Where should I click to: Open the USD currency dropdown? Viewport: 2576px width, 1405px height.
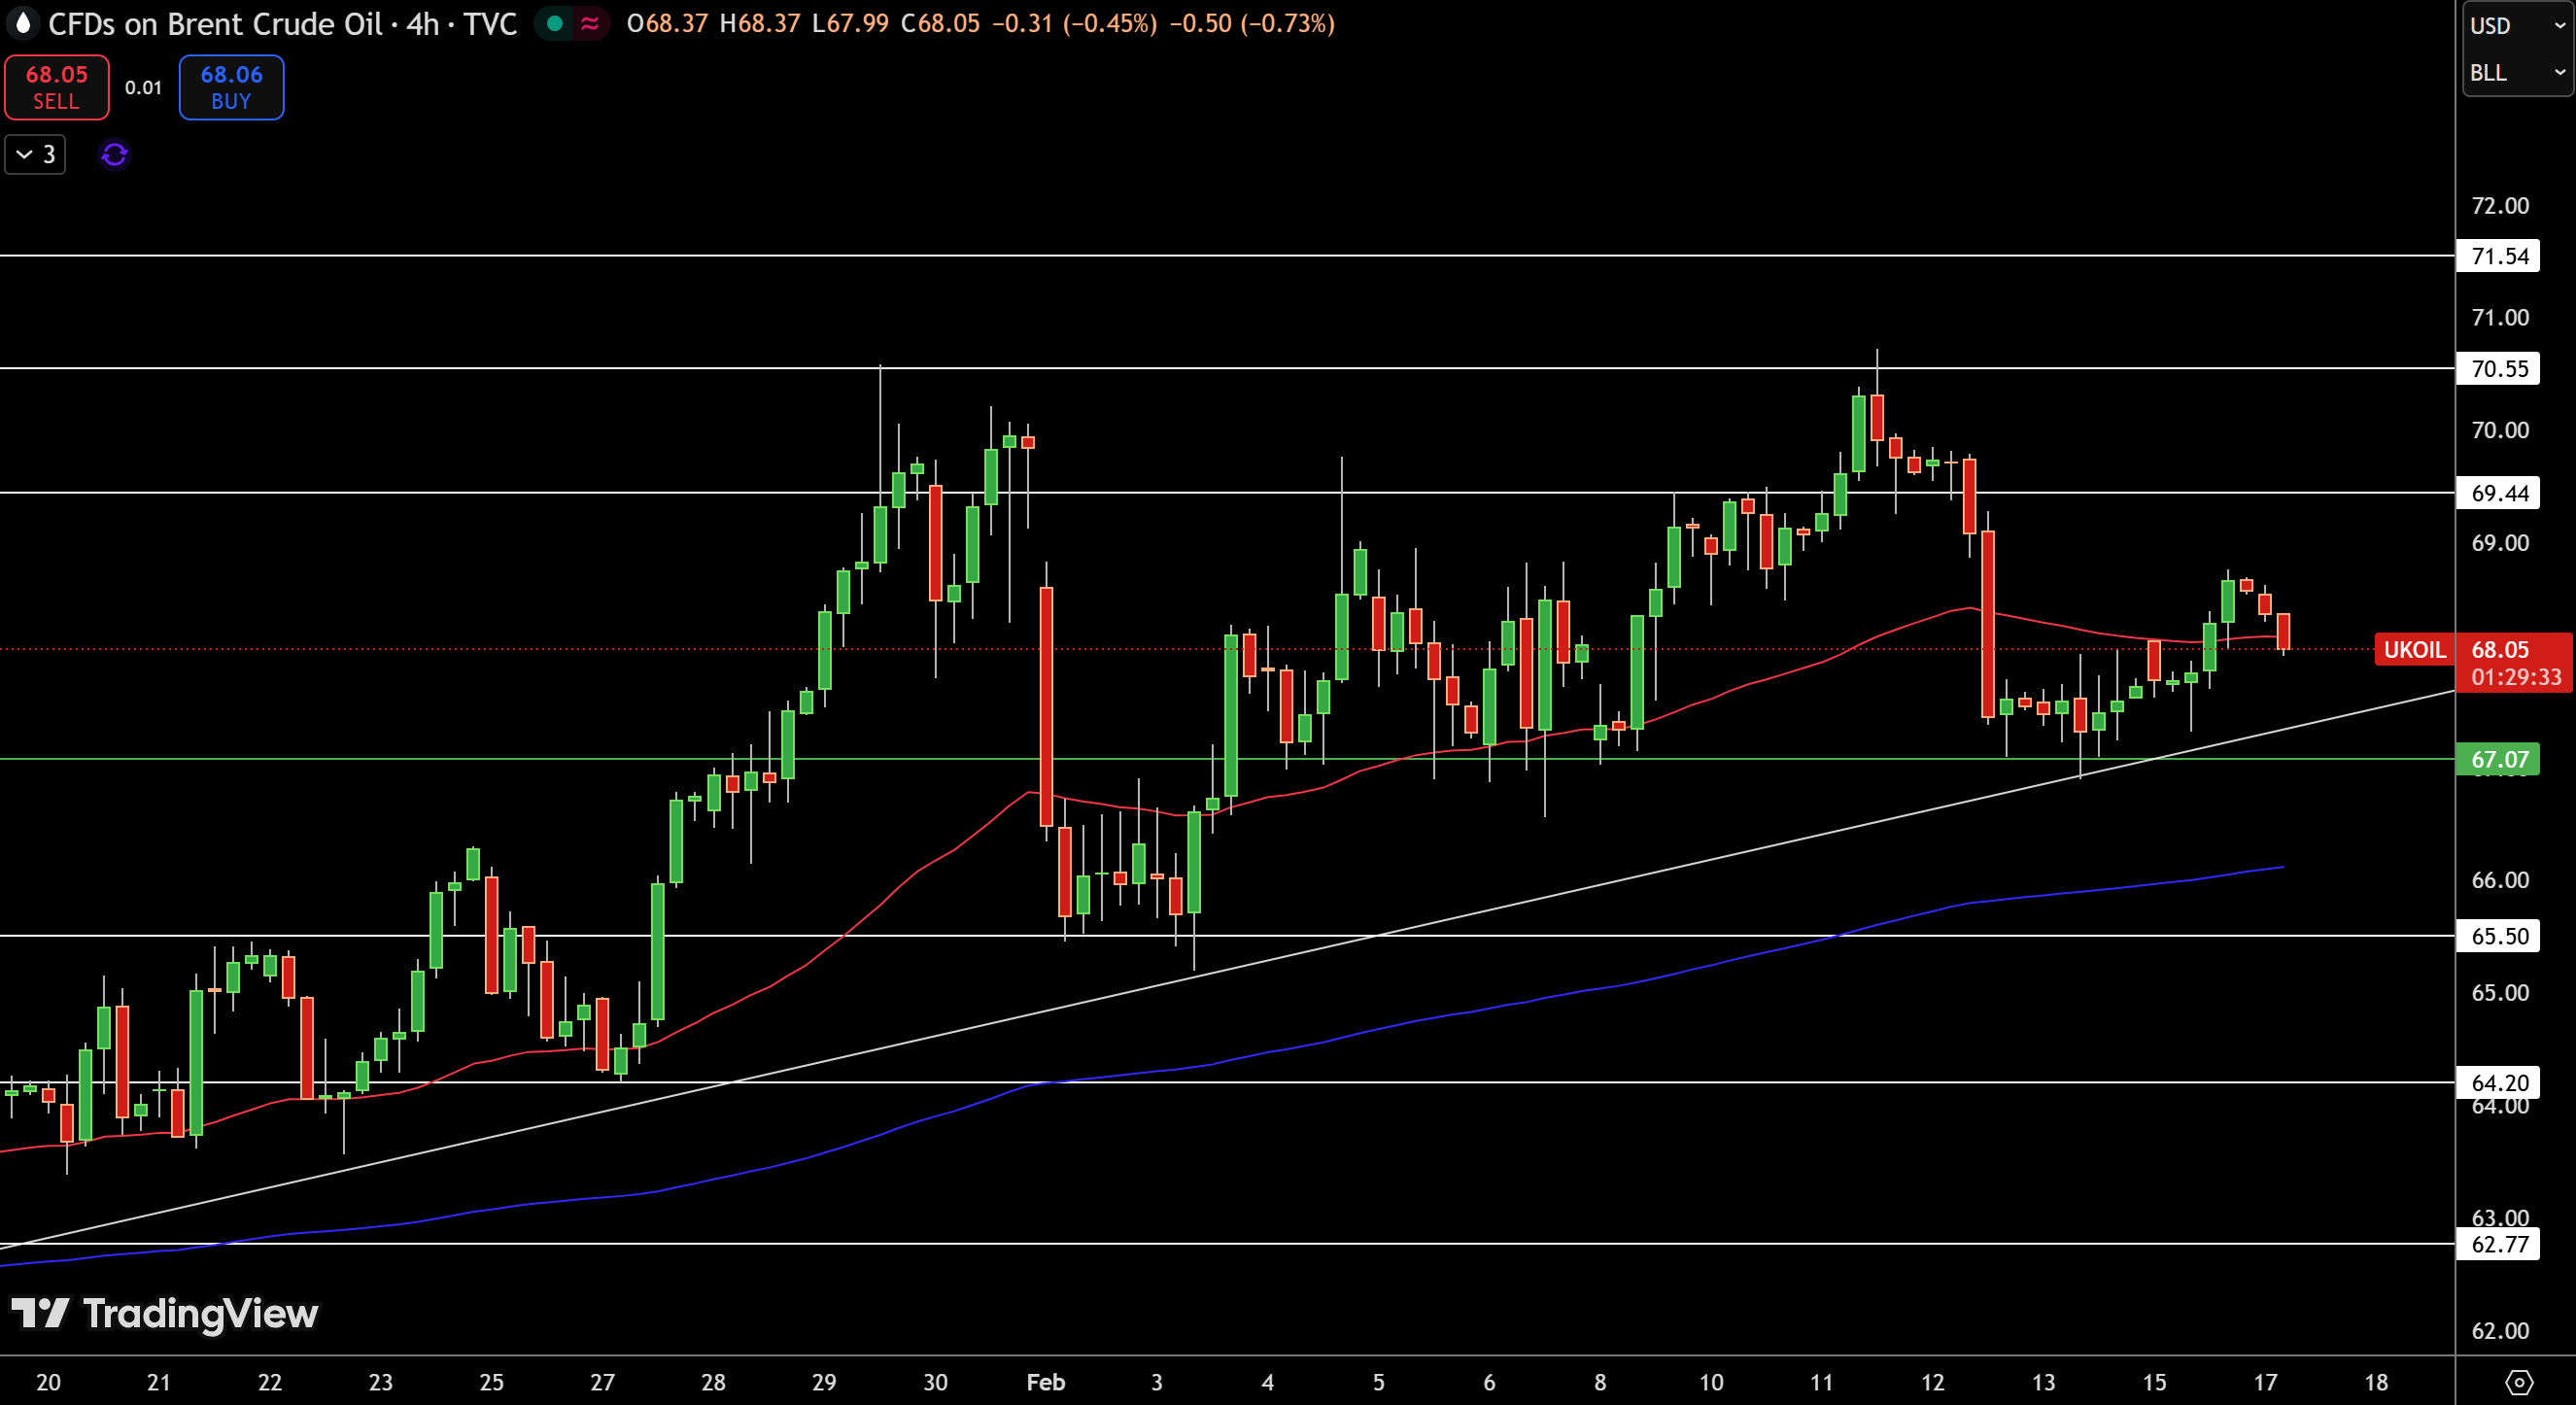pyautogui.click(x=2517, y=26)
